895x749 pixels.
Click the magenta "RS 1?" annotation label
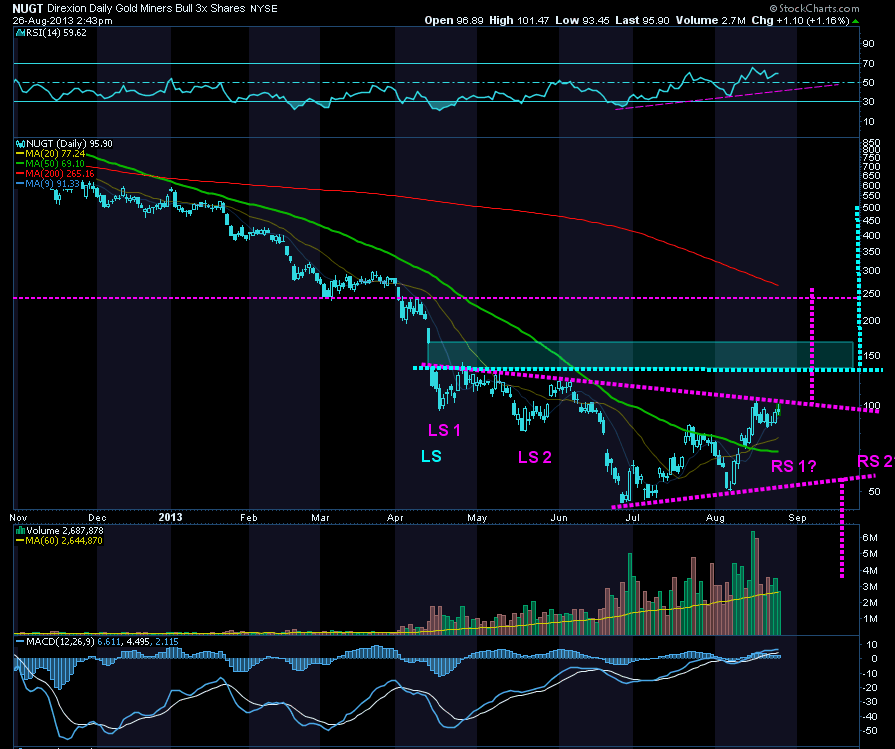[x=793, y=466]
